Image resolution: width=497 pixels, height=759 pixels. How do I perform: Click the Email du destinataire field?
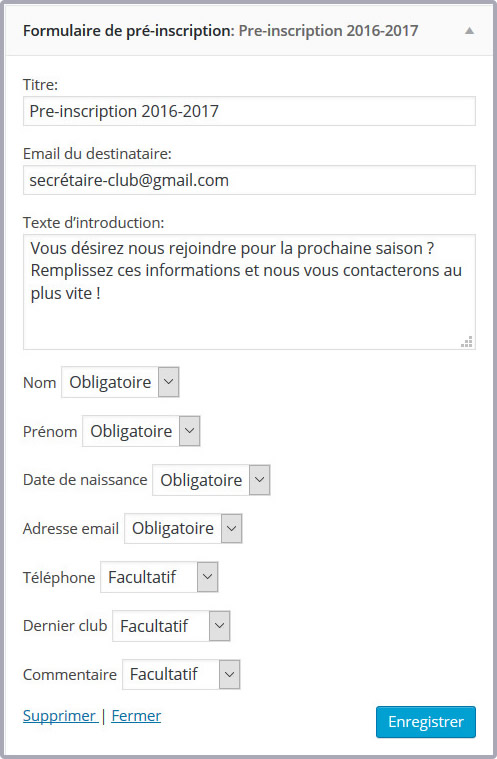point(249,180)
